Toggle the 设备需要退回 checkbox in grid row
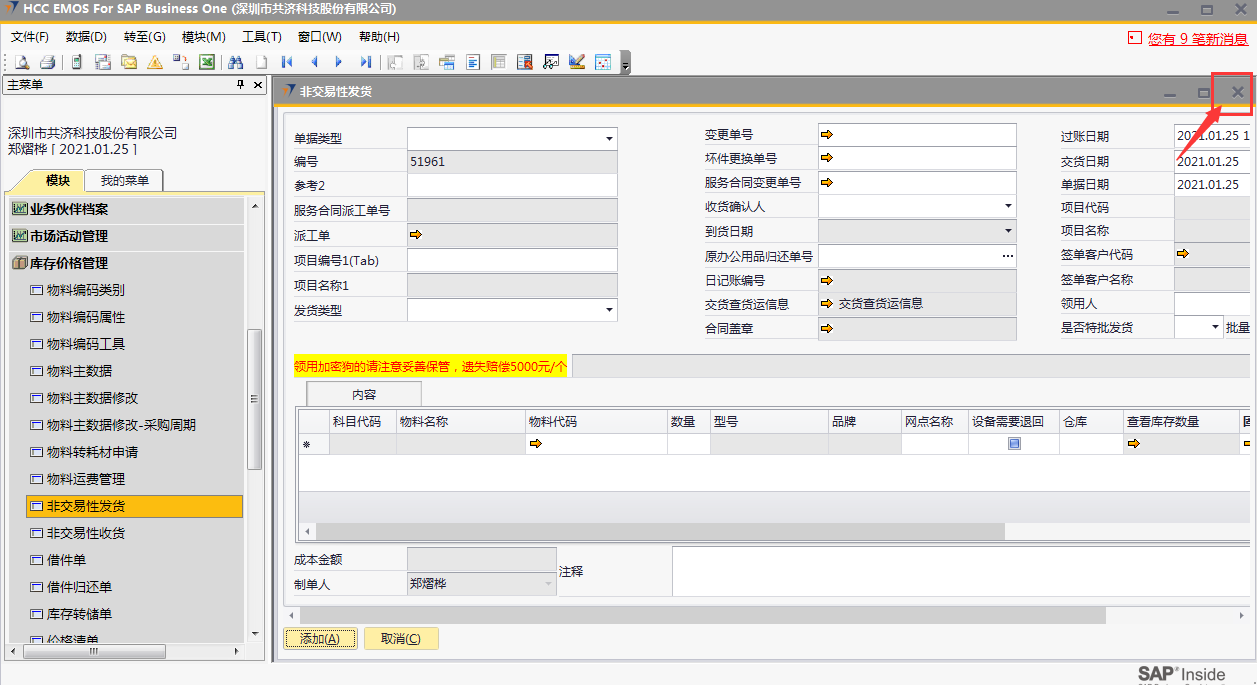Viewport: 1257px width, 685px height. coord(1014,444)
